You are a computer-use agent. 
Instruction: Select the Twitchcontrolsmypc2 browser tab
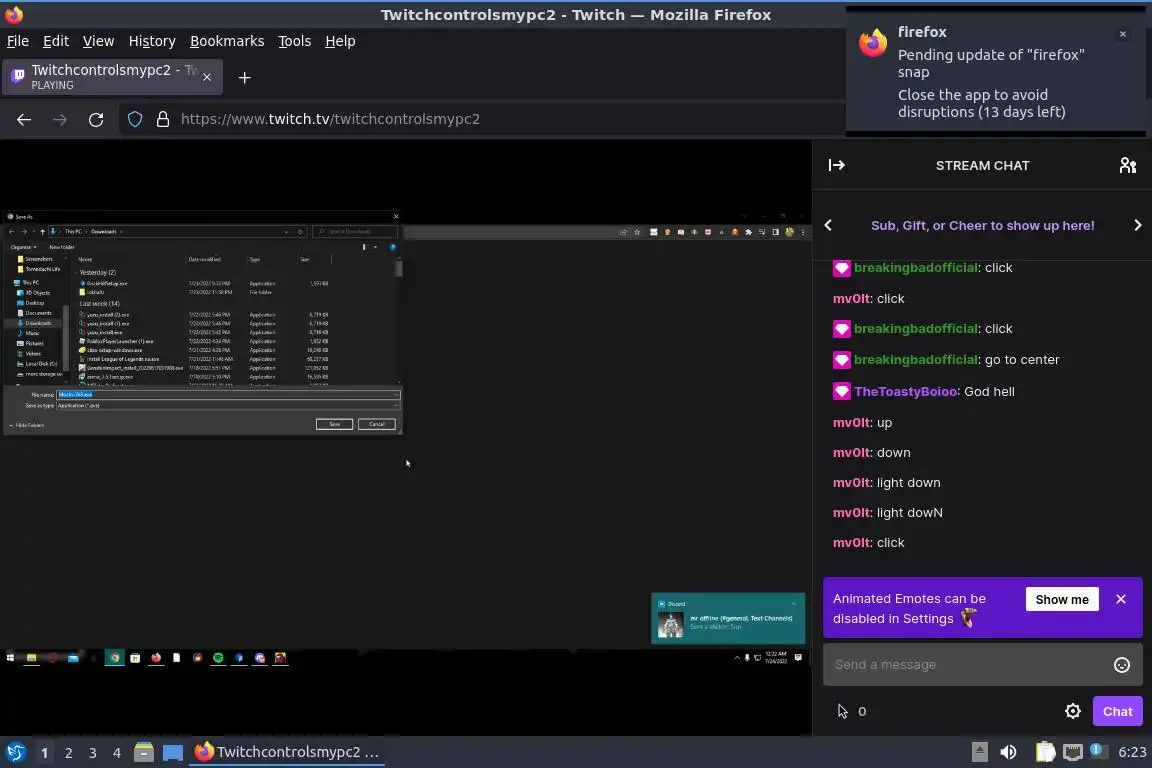tap(110, 77)
